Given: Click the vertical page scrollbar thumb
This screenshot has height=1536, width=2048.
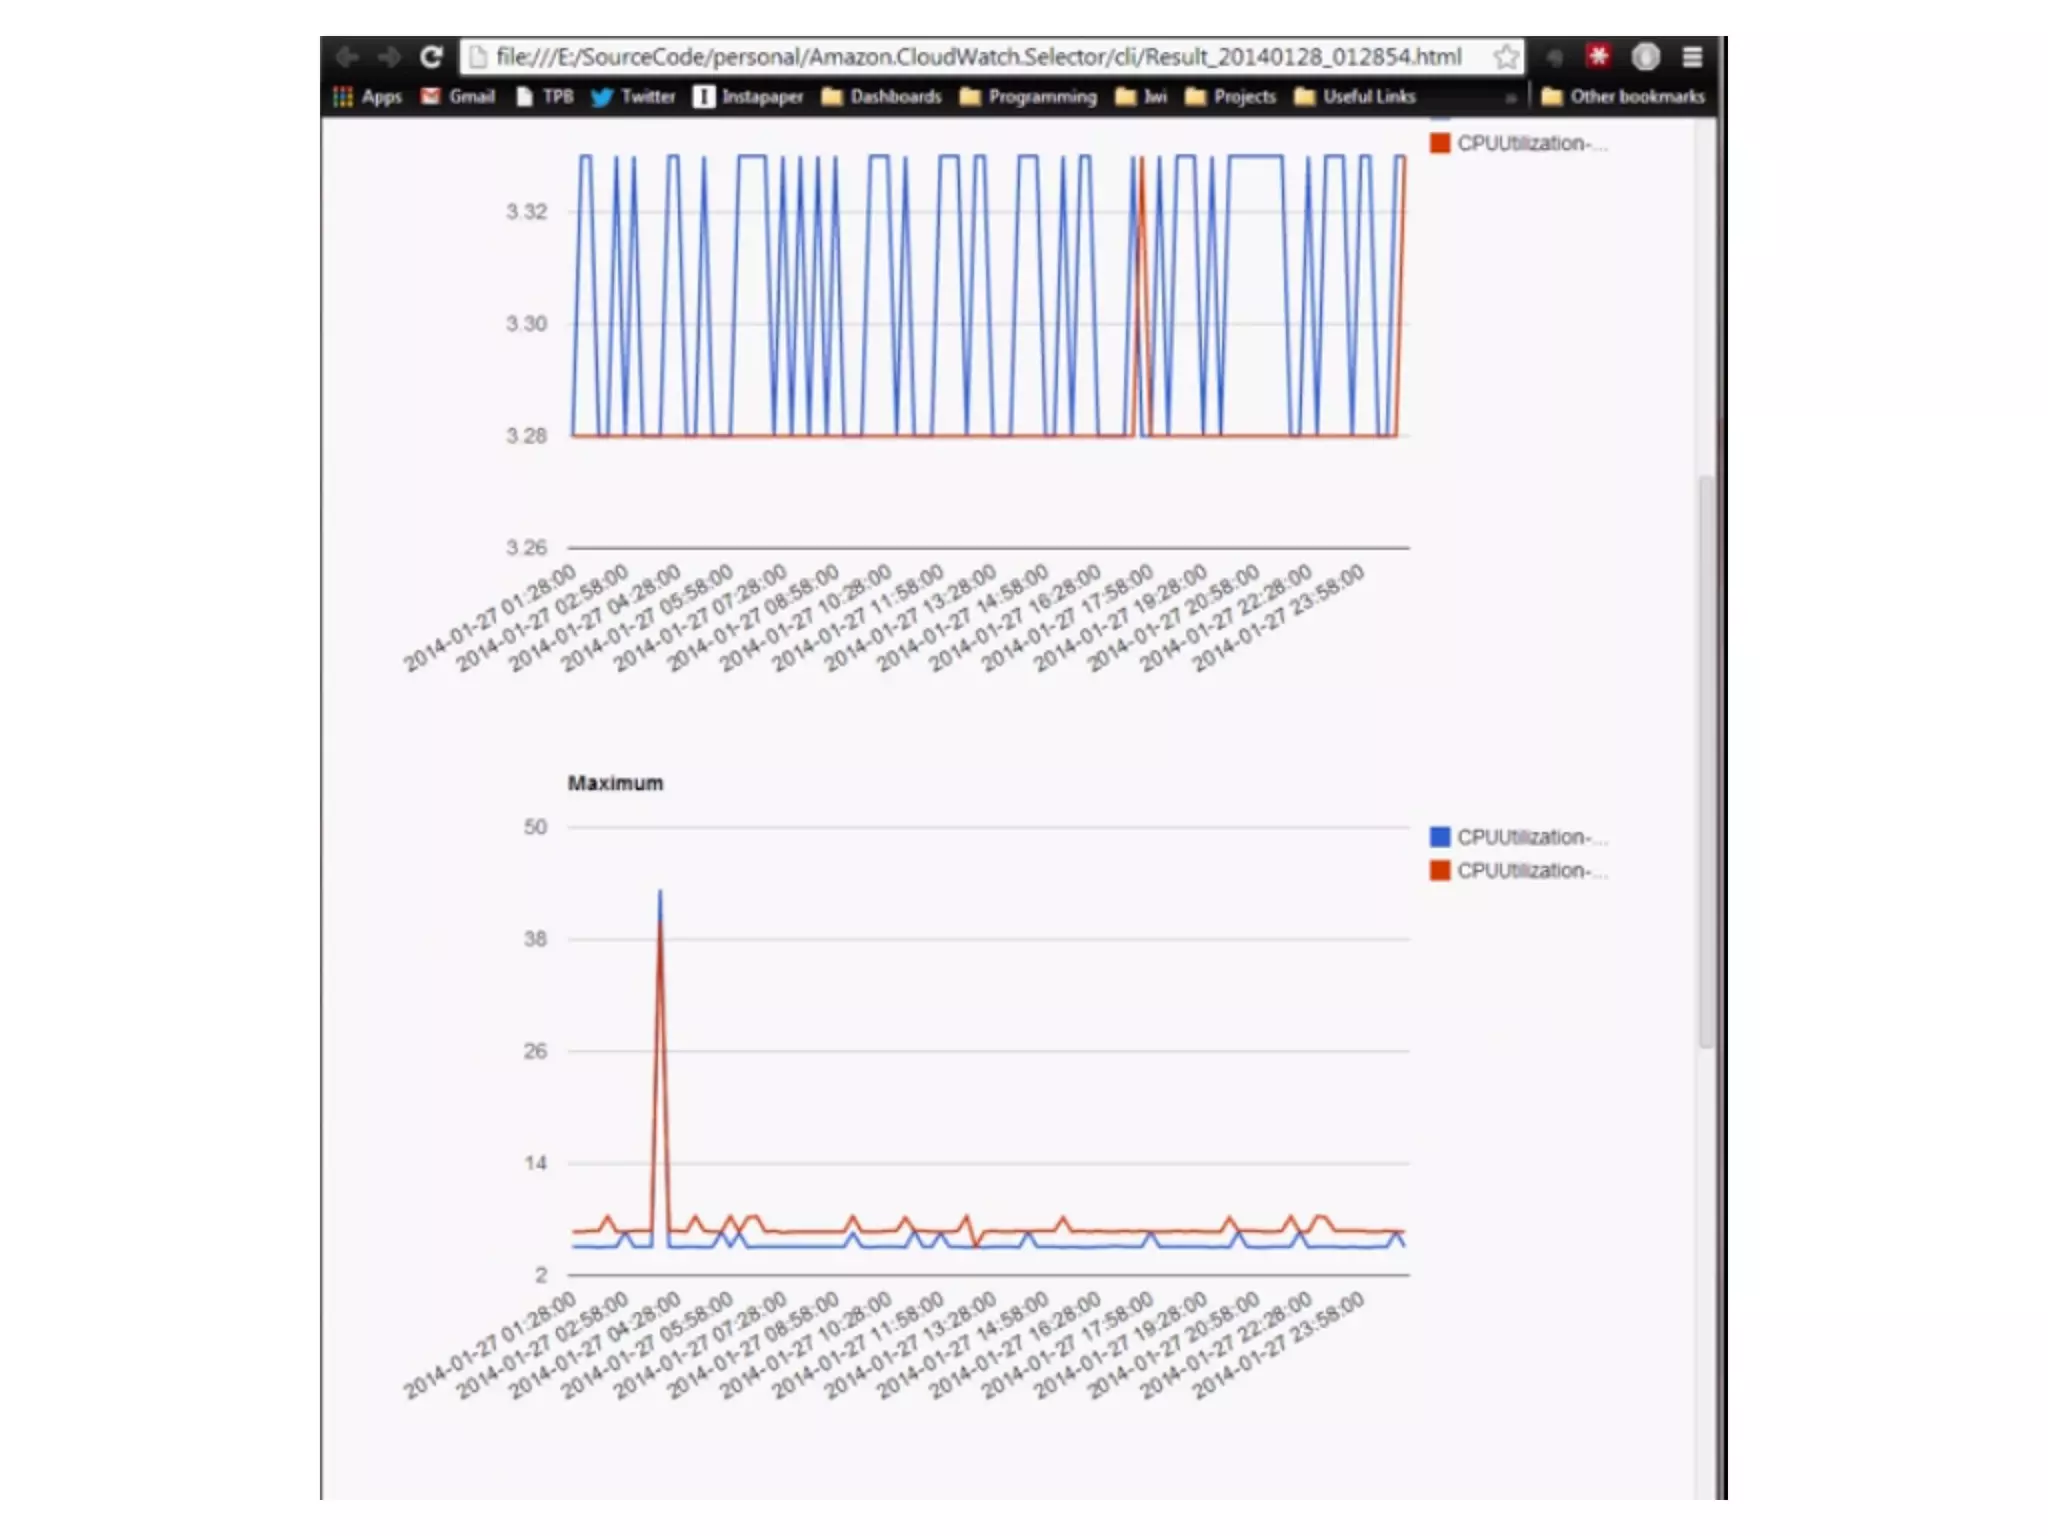Looking at the screenshot, I should [x=1706, y=760].
